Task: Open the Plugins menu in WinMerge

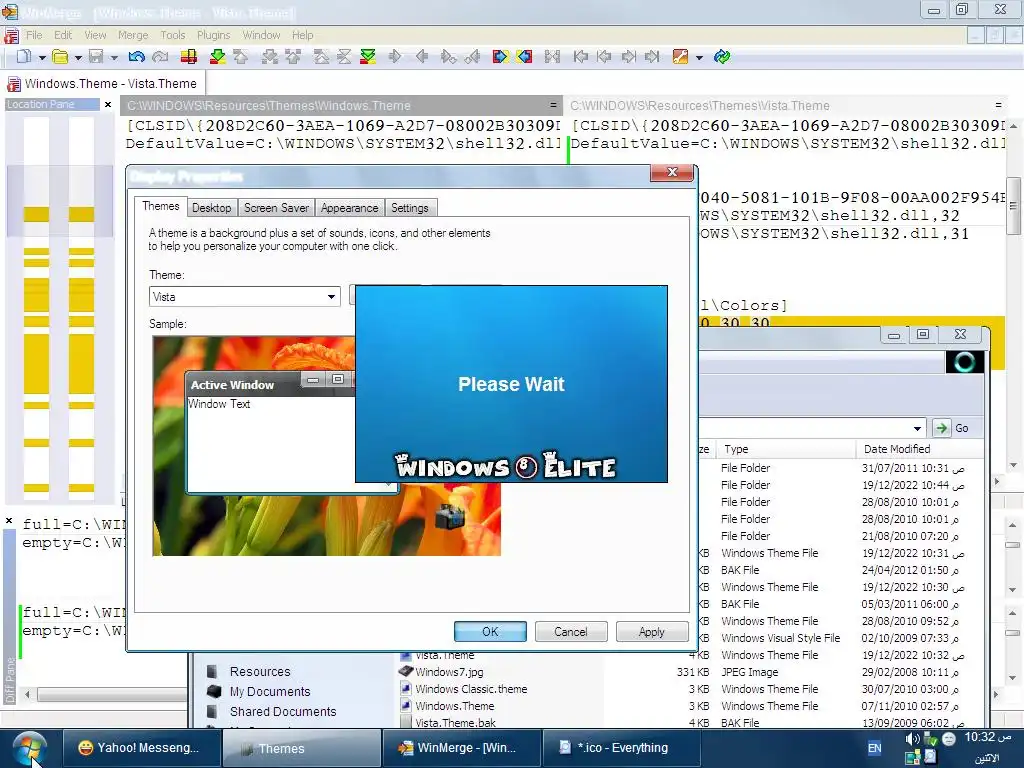Action: pos(214,35)
